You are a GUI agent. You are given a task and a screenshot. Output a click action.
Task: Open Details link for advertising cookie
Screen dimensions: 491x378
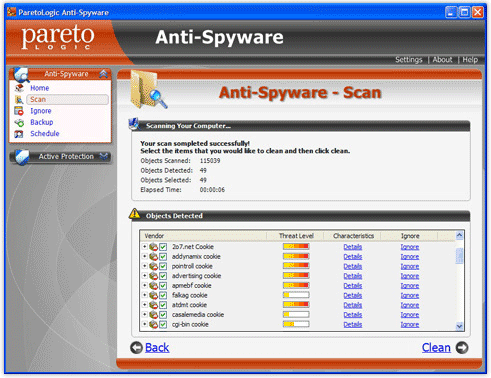pyautogui.click(x=353, y=276)
